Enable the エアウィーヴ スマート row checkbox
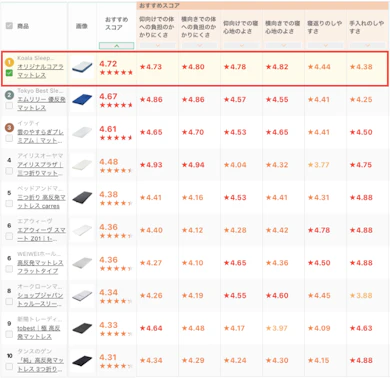This screenshot has height=378, width=390. point(9,236)
